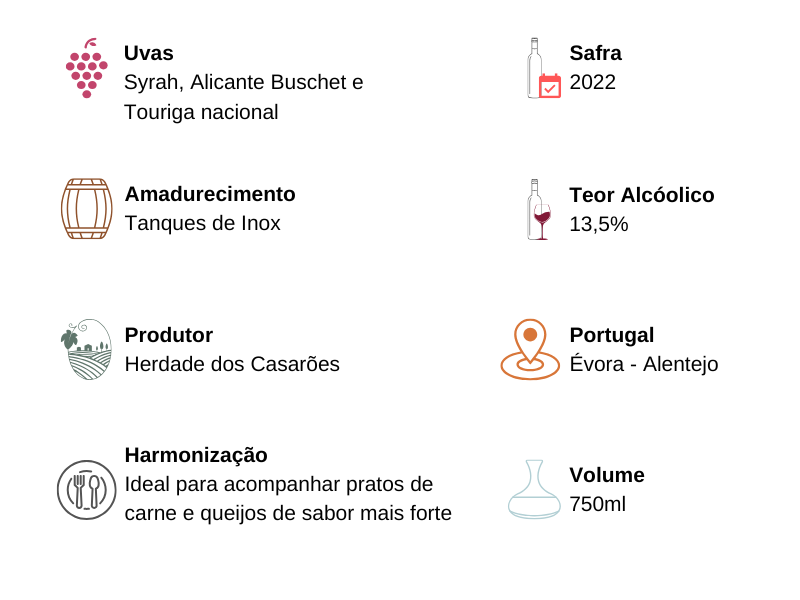This screenshot has width=800, height=600.
Task: Click the Safra heading
Action: click(595, 53)
